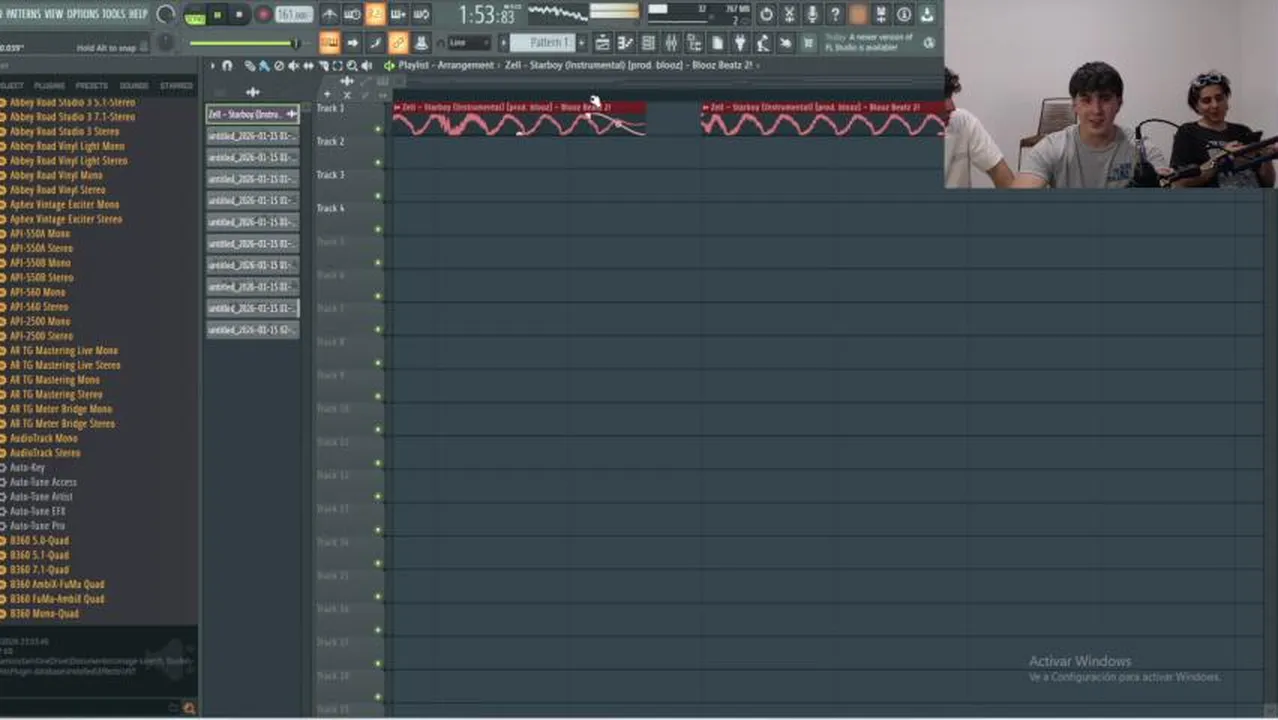Select the SOUNDS browser tab

click(133, 86)
